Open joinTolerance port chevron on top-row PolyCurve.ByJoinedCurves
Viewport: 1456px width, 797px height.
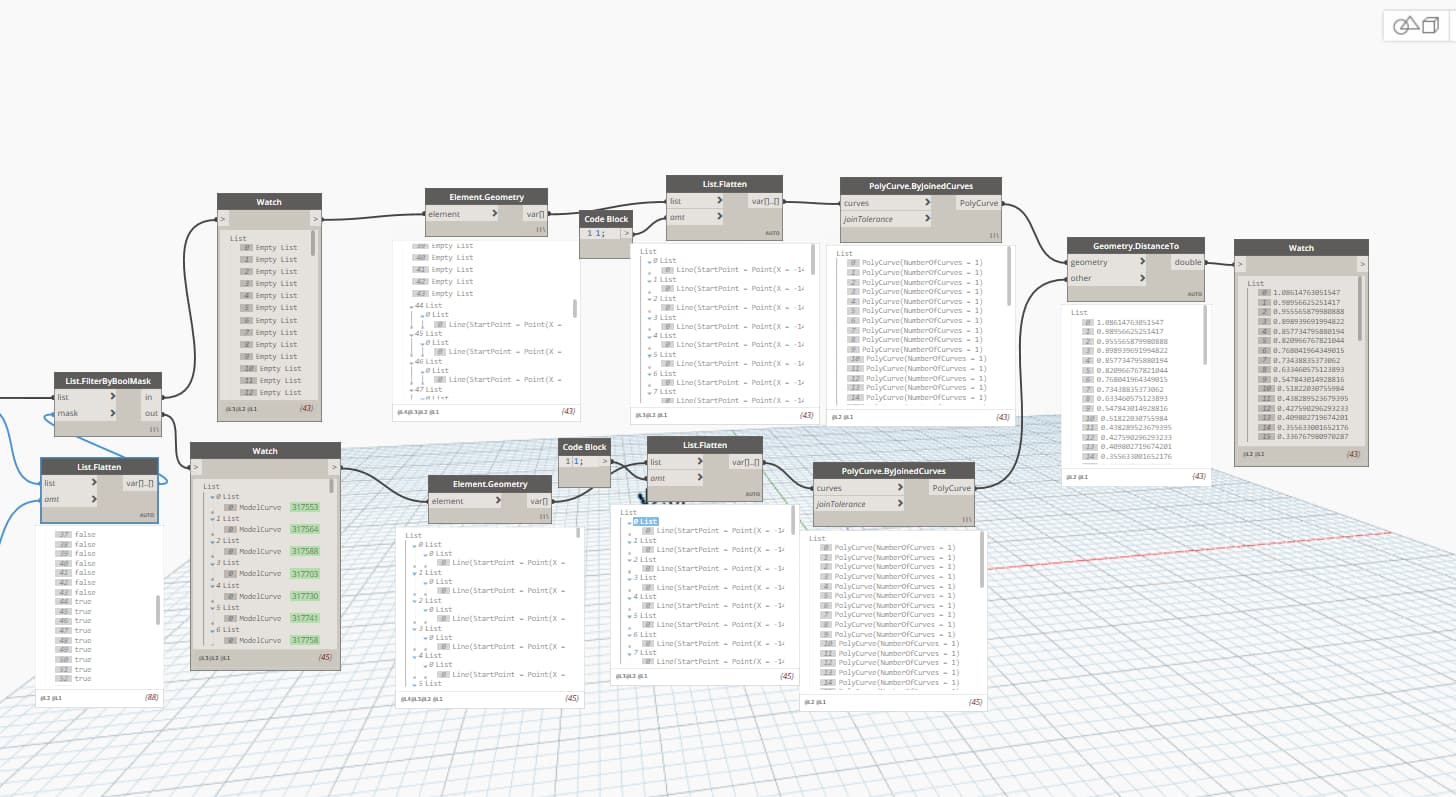pos(927,219)
